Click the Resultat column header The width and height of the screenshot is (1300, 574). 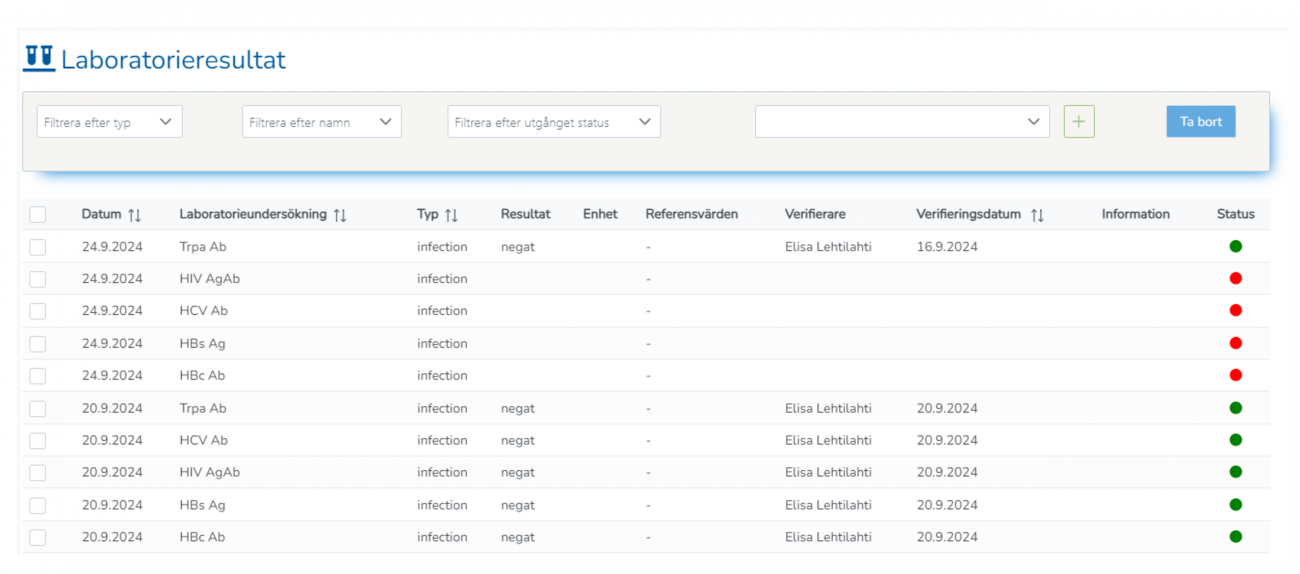point(525,214)
